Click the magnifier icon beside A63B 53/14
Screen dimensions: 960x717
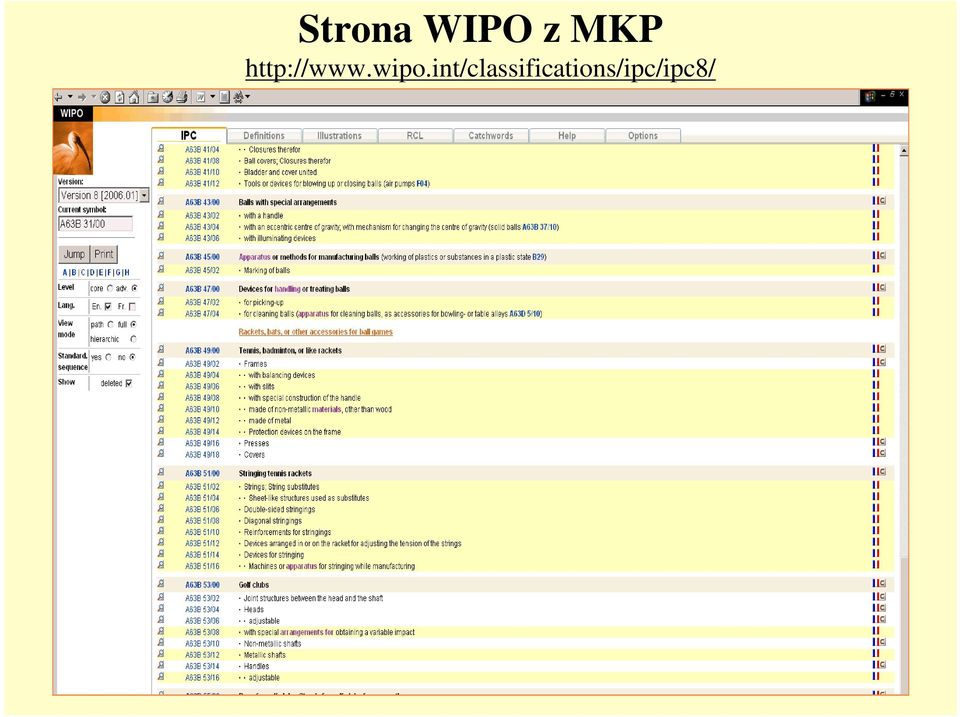click(161, 666)
